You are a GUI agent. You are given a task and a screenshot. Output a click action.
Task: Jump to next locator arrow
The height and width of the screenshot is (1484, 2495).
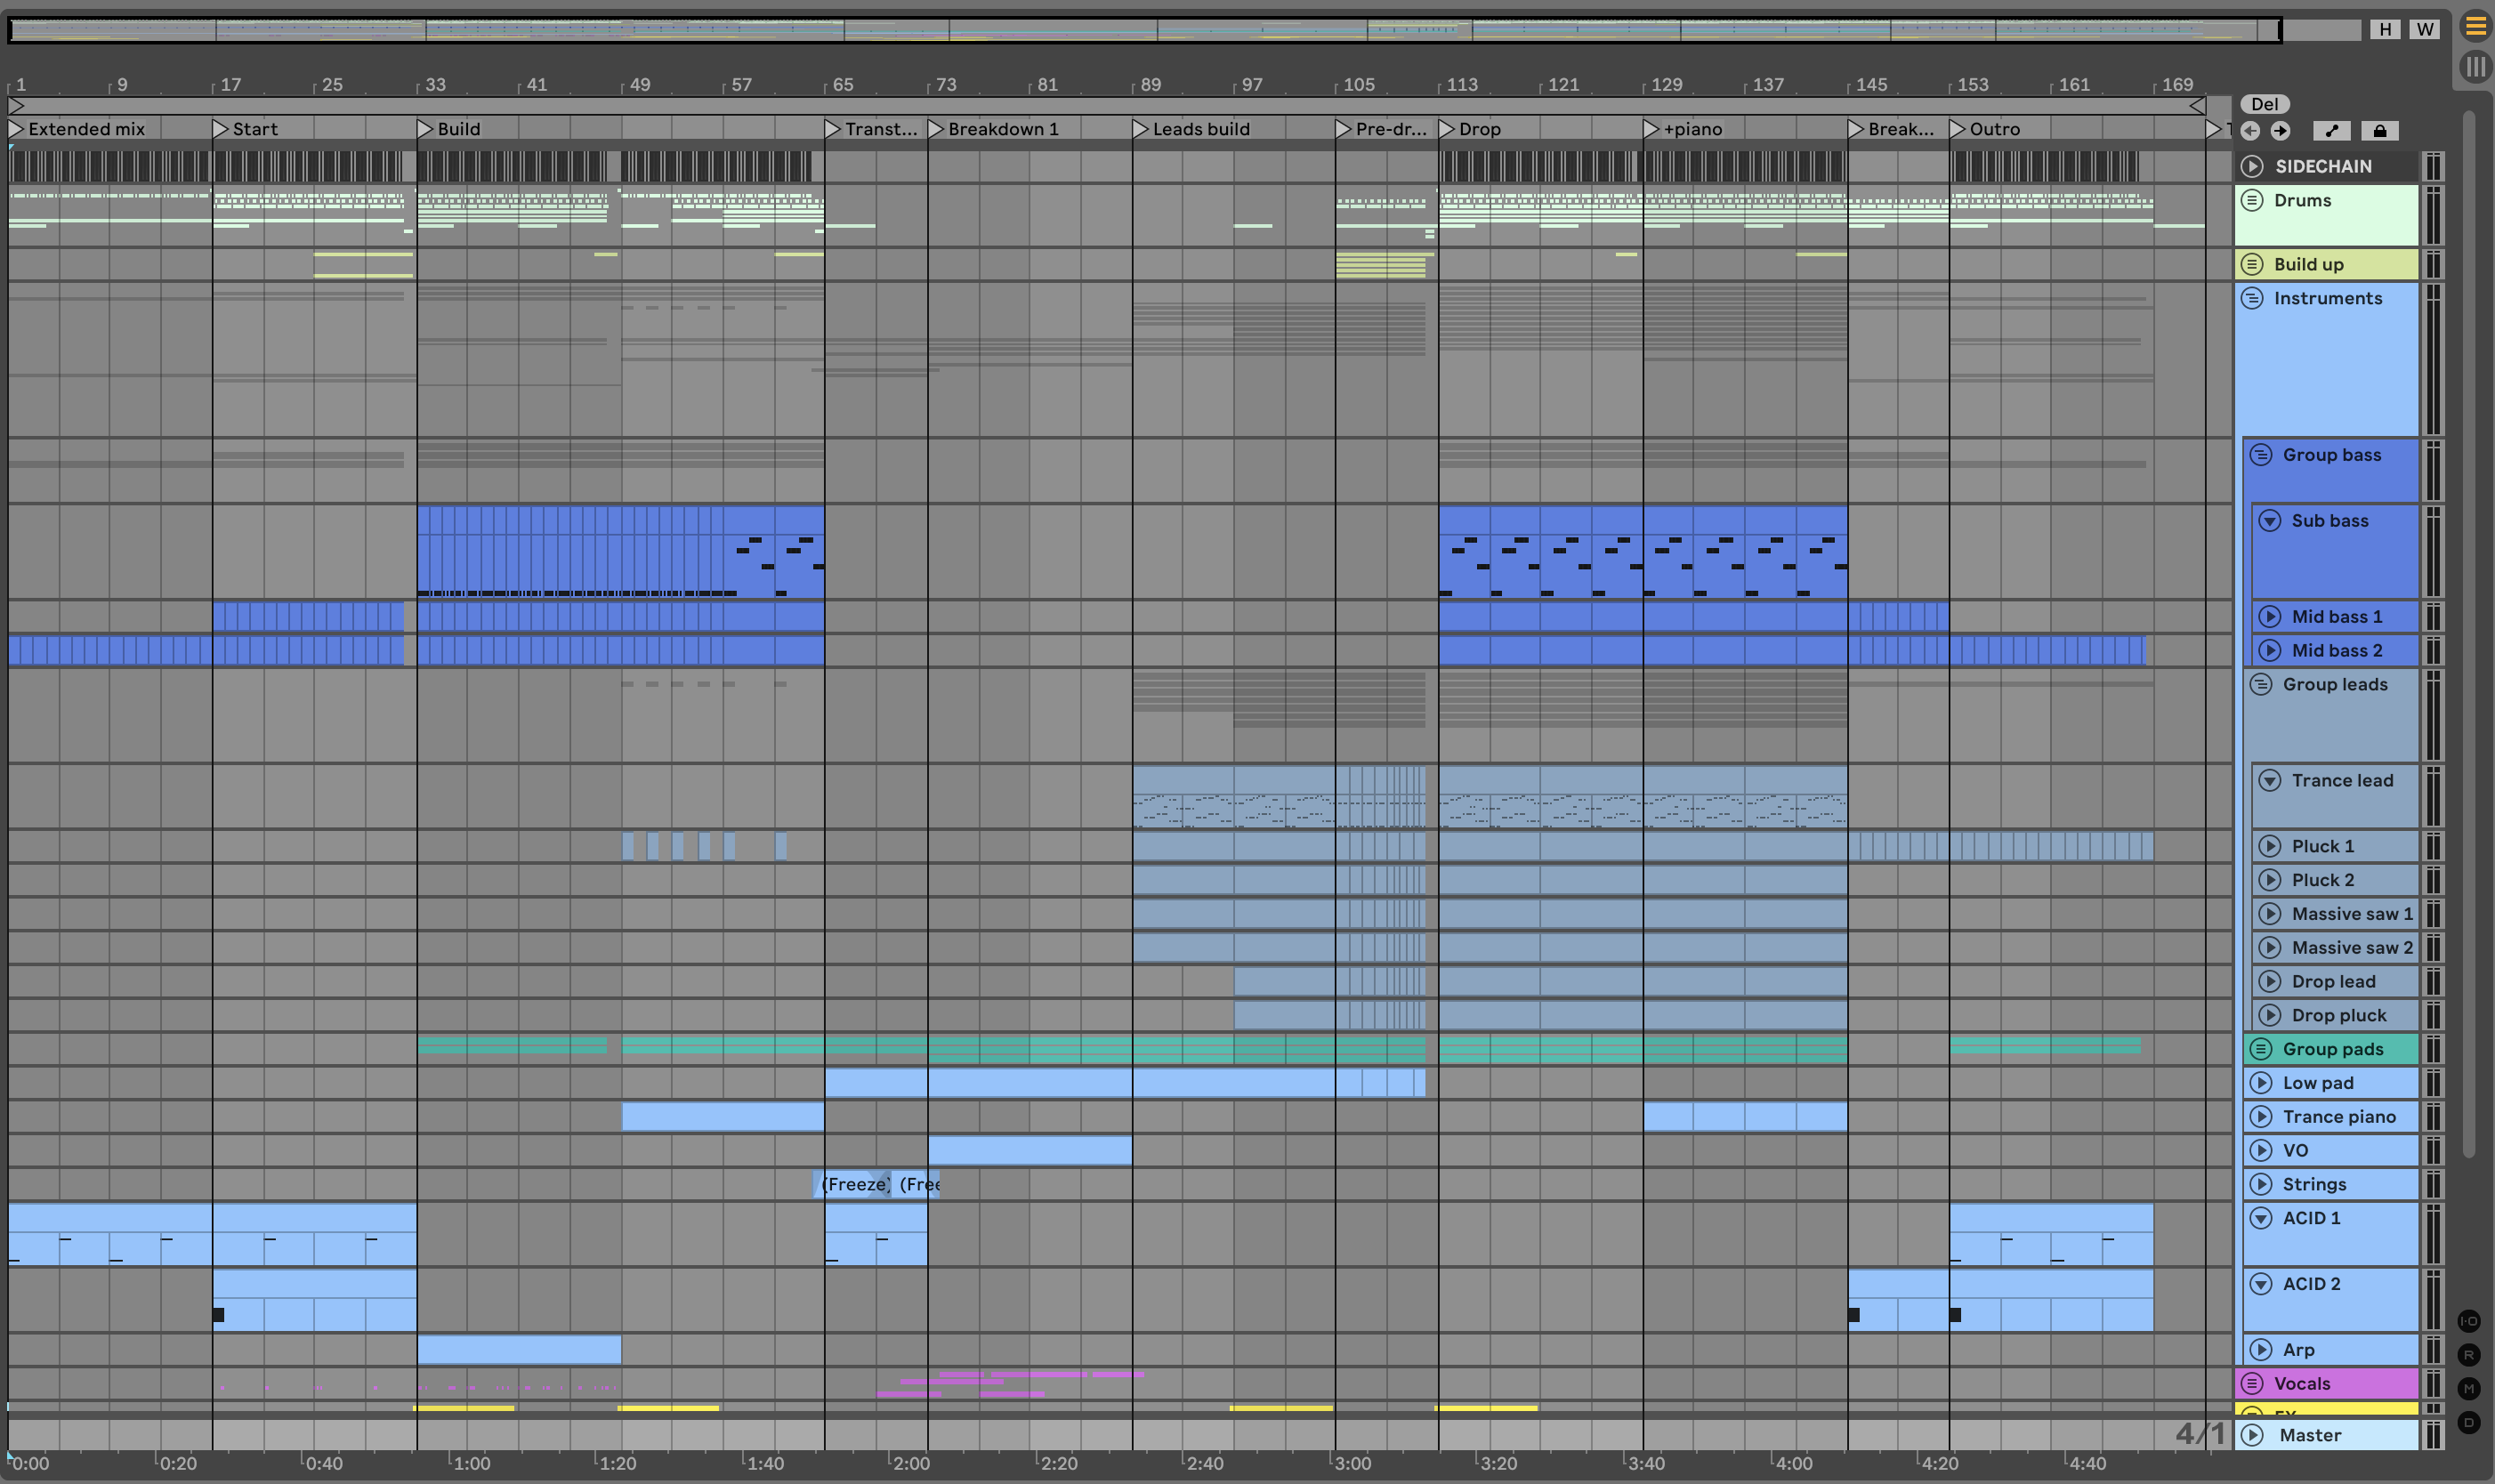[2280, 131]
